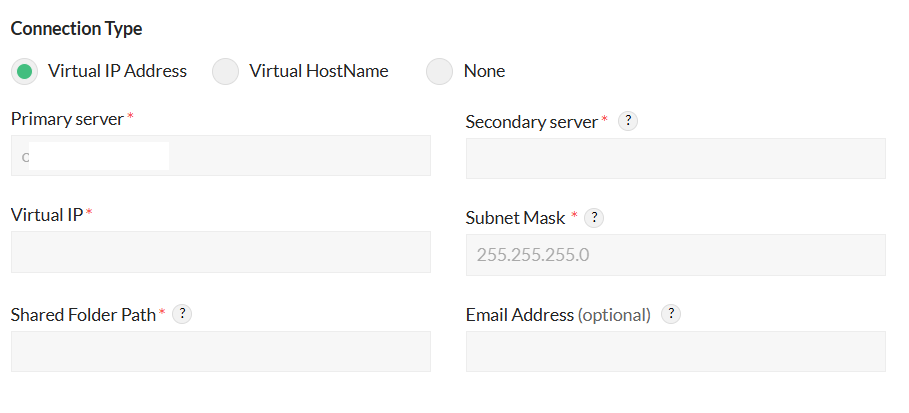Click the Shared Folder Path label
909x413 pixels.
[83, 314]
